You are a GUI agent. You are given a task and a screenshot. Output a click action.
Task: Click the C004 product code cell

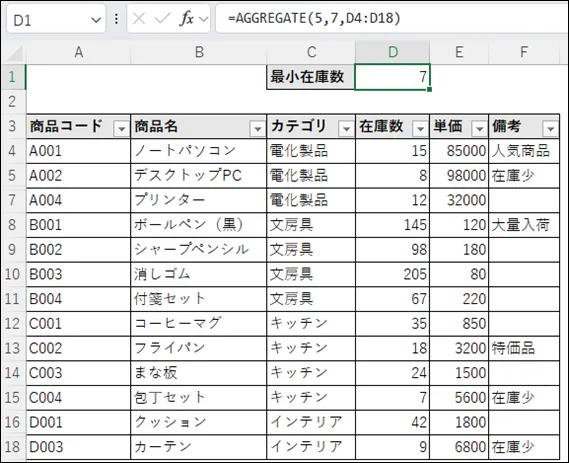click(x=78, y=398)
